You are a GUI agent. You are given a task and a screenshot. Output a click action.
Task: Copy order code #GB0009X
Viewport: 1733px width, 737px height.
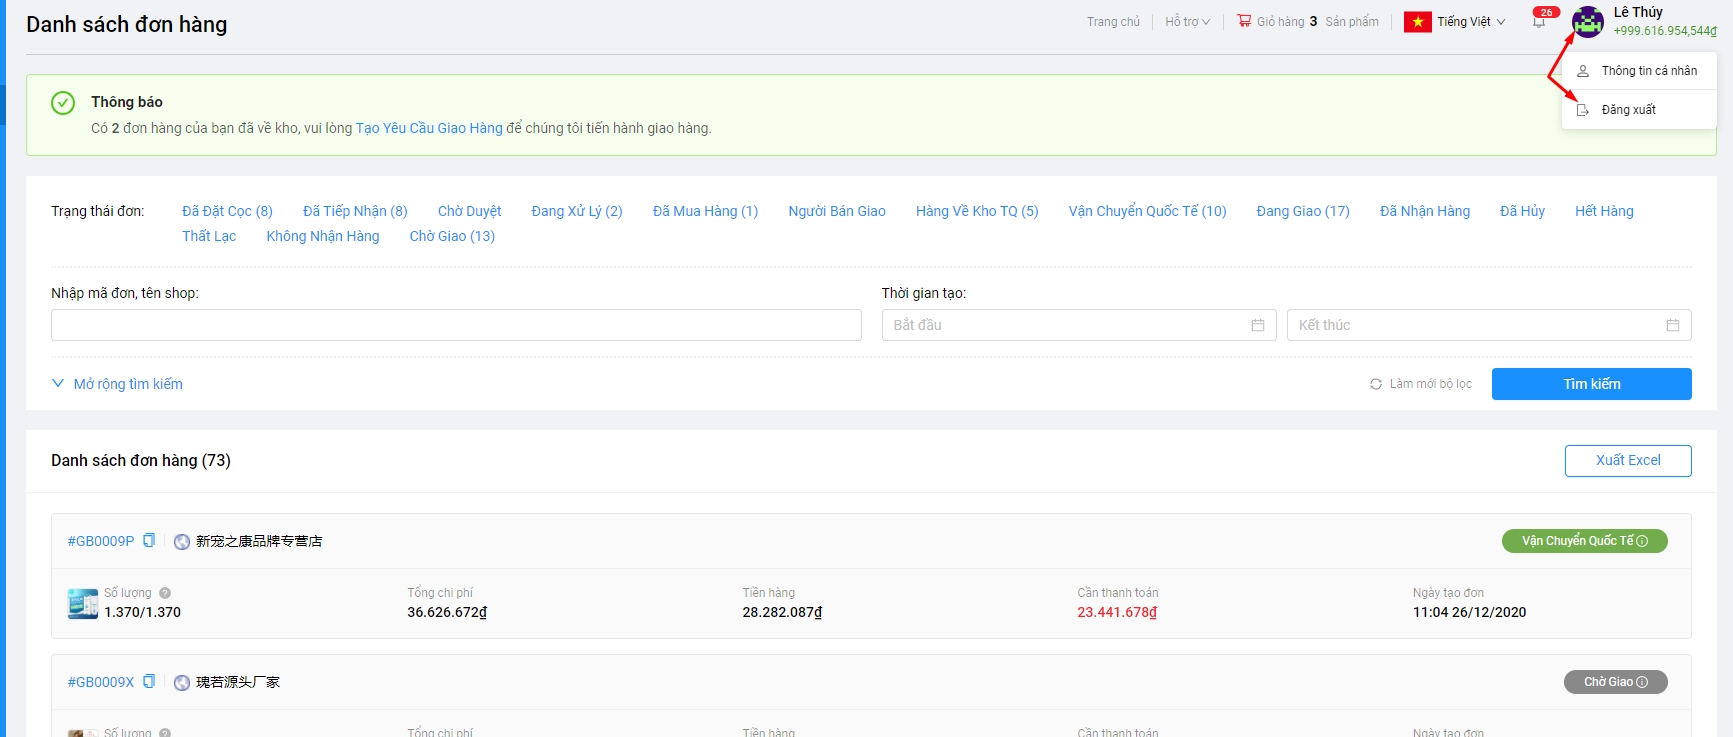[149, 681]
